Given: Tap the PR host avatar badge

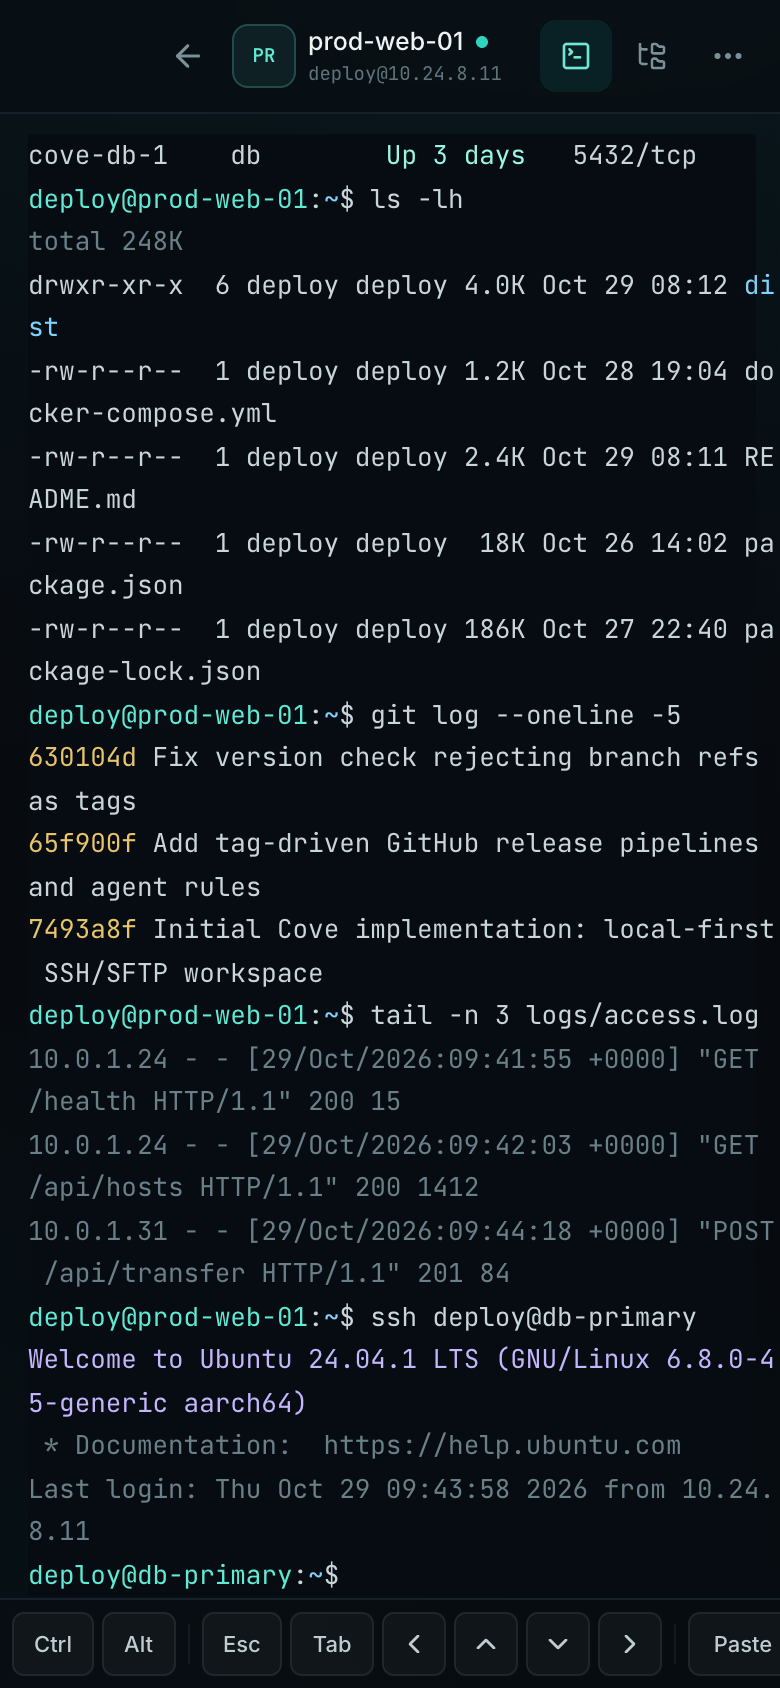Looking at the screenshot, I should coord(264,56).
